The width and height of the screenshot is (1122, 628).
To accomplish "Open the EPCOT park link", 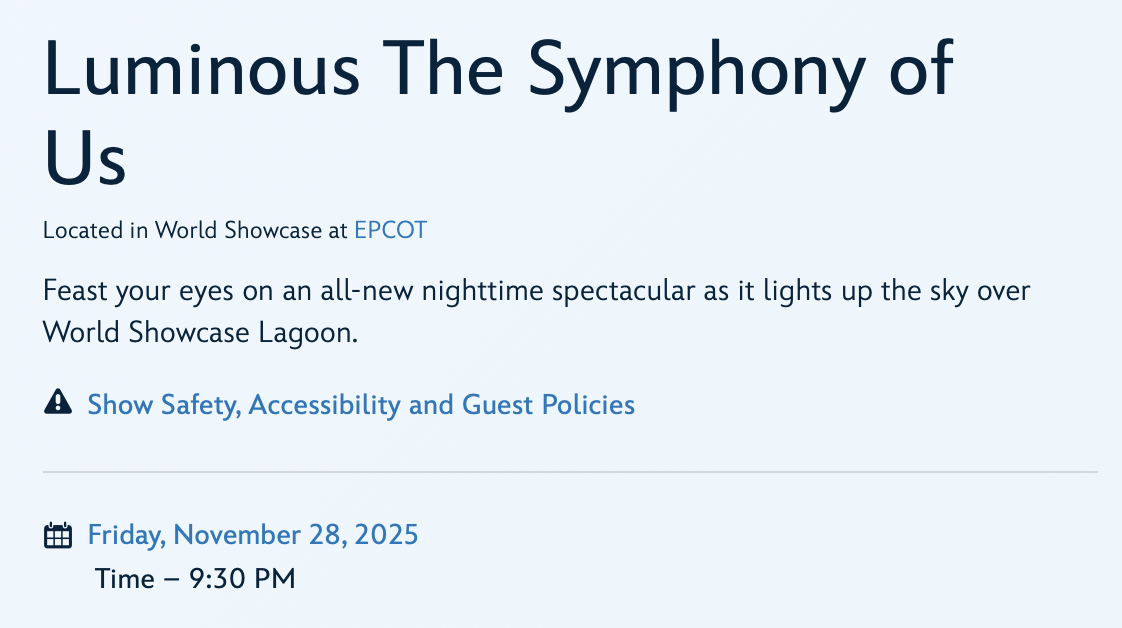I will pos(390,230).
